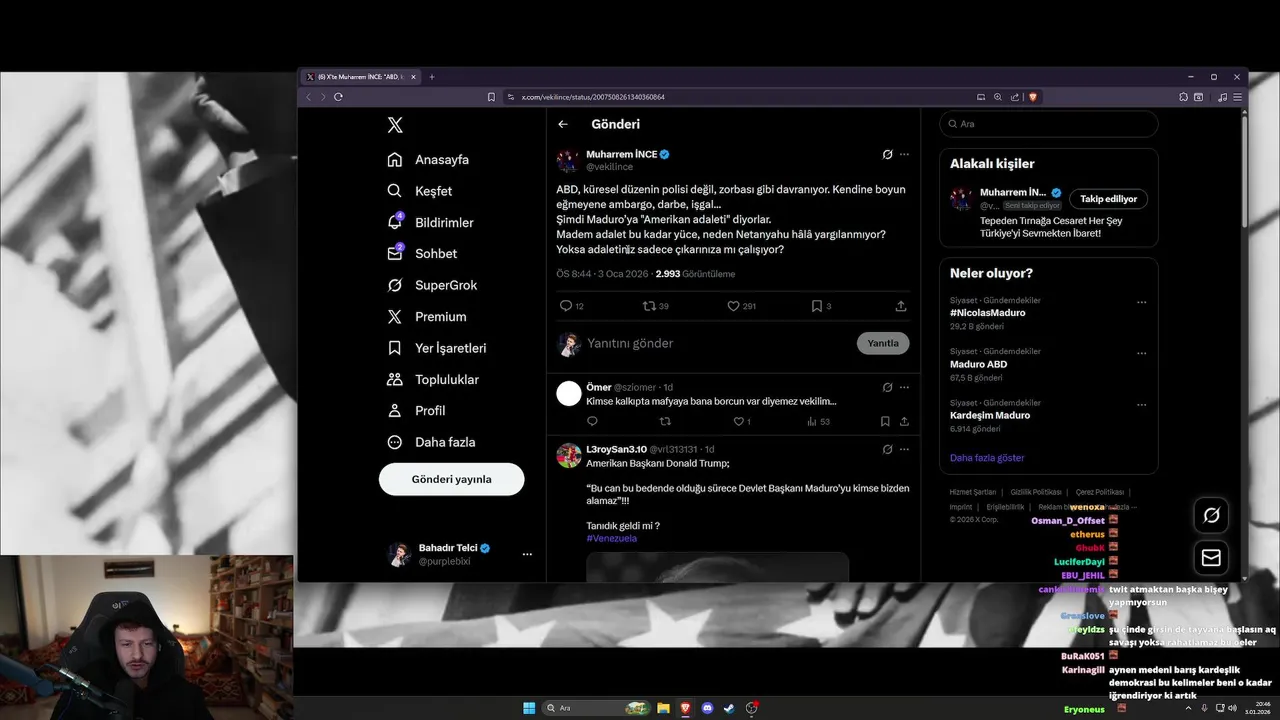Open Bahadır Telci account menu dots

click(527, 554)
